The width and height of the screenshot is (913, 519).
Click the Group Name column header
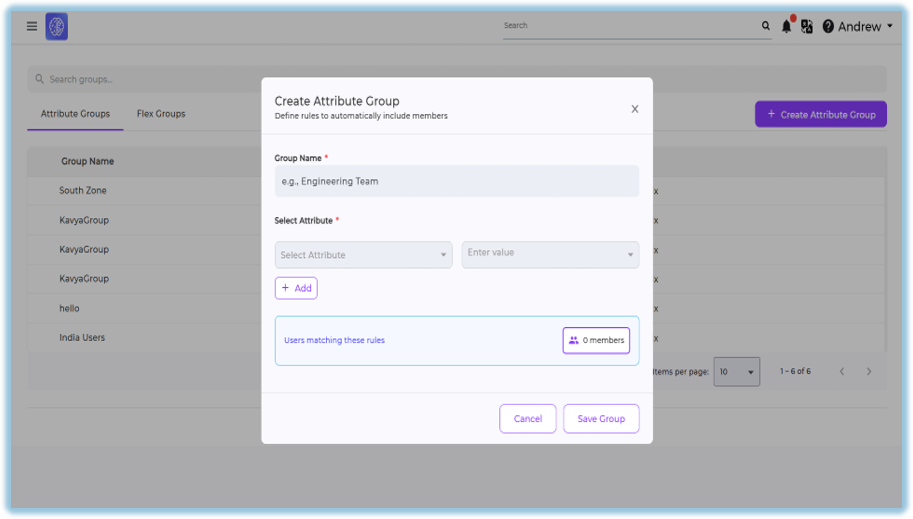pos(87,161)
